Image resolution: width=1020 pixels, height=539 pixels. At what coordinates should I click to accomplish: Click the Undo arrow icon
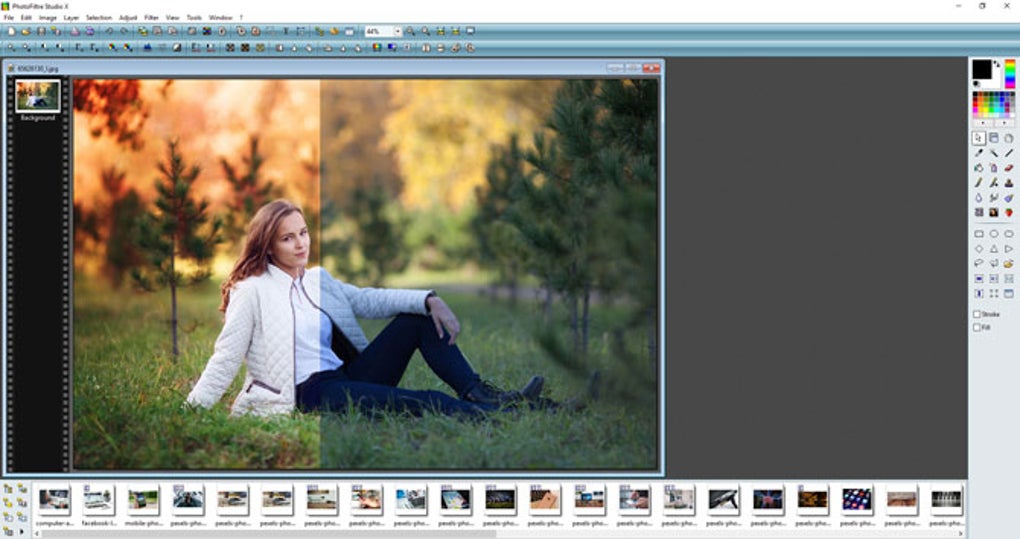pyautogui.click(x=109, y=31)
